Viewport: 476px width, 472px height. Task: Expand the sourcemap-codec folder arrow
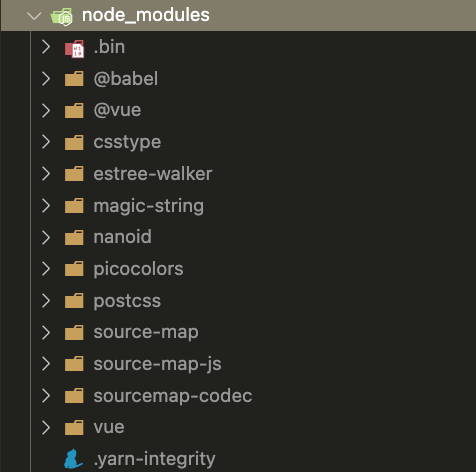(46, 396)
